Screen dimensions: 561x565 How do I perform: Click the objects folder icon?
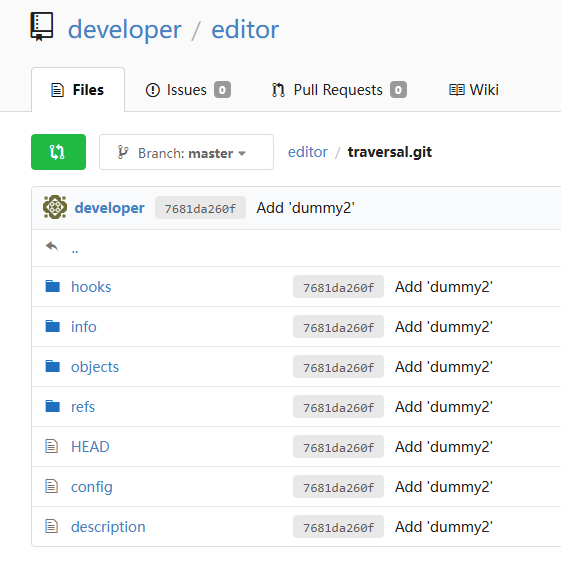click(53, 366)
